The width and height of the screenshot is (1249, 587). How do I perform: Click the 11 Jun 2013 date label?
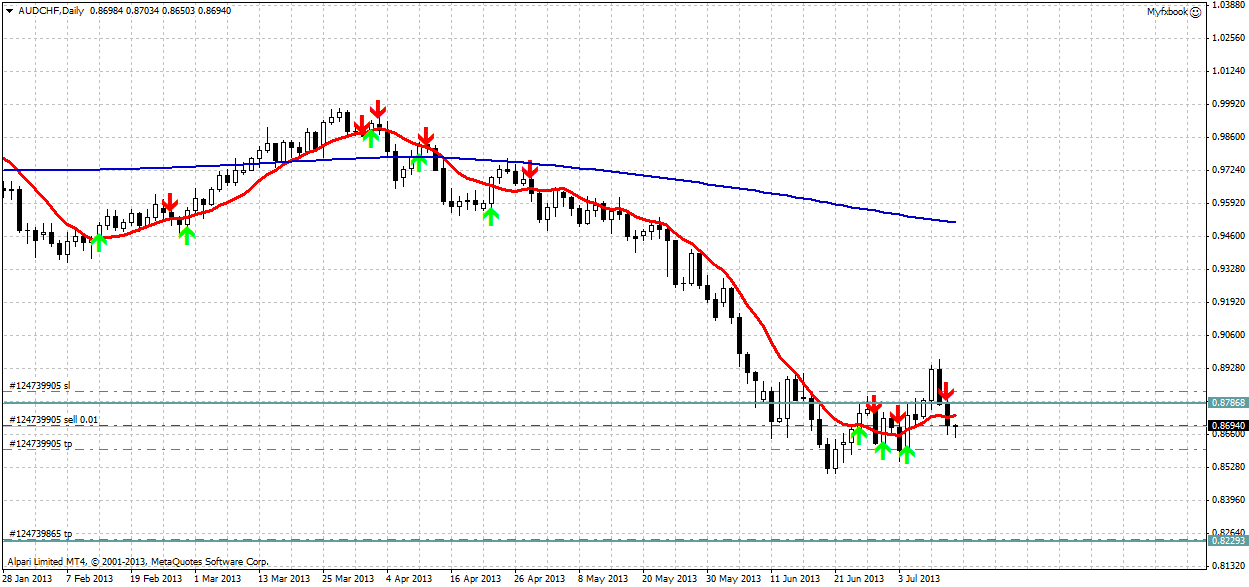tap(795, 579)
